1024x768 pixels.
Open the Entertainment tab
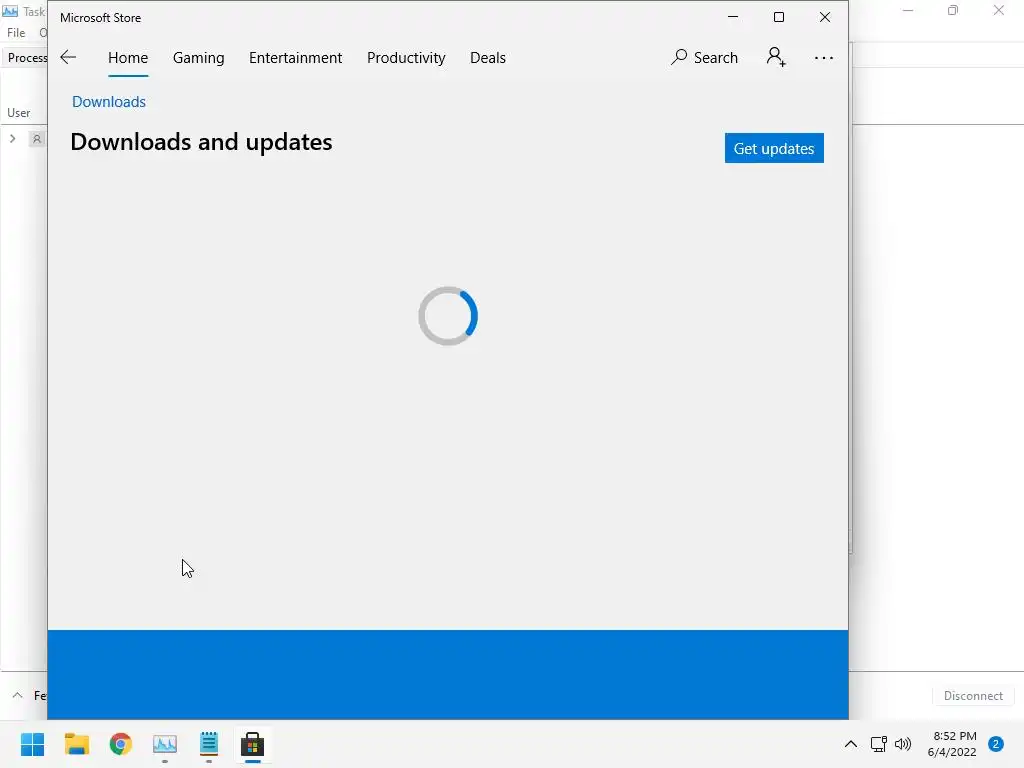pyautogui.click(x=295, y=57)
